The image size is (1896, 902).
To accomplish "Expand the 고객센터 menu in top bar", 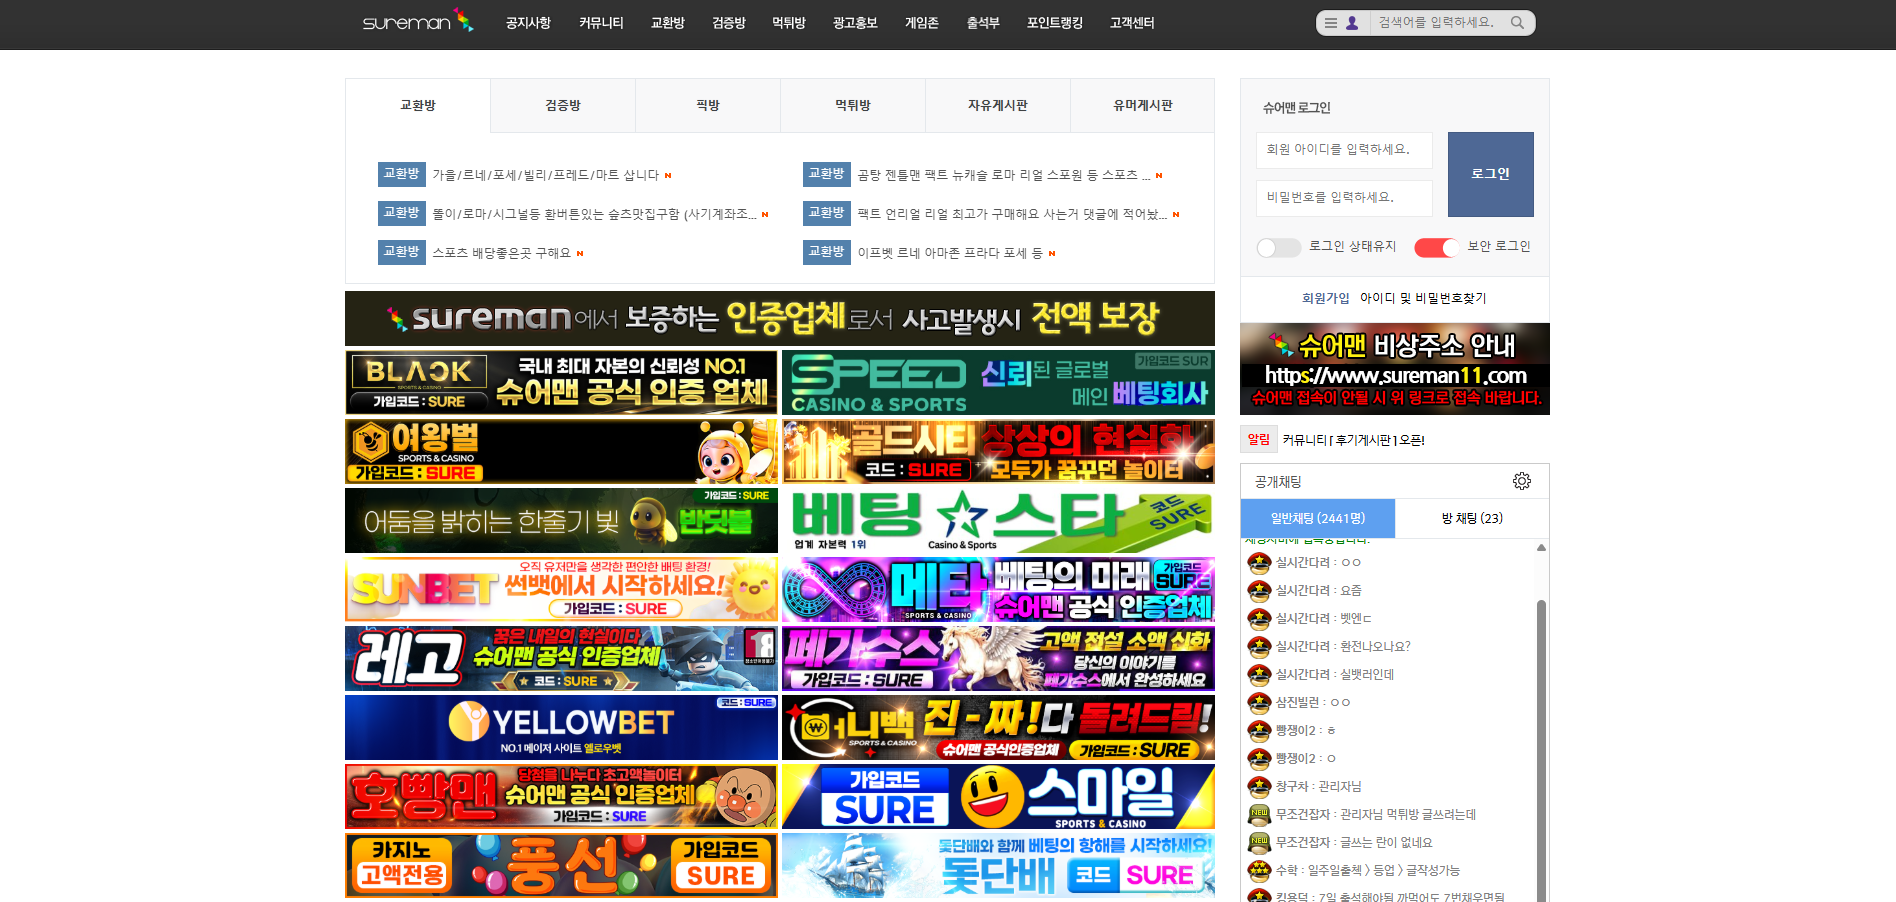I will (x=1131, y=23).
